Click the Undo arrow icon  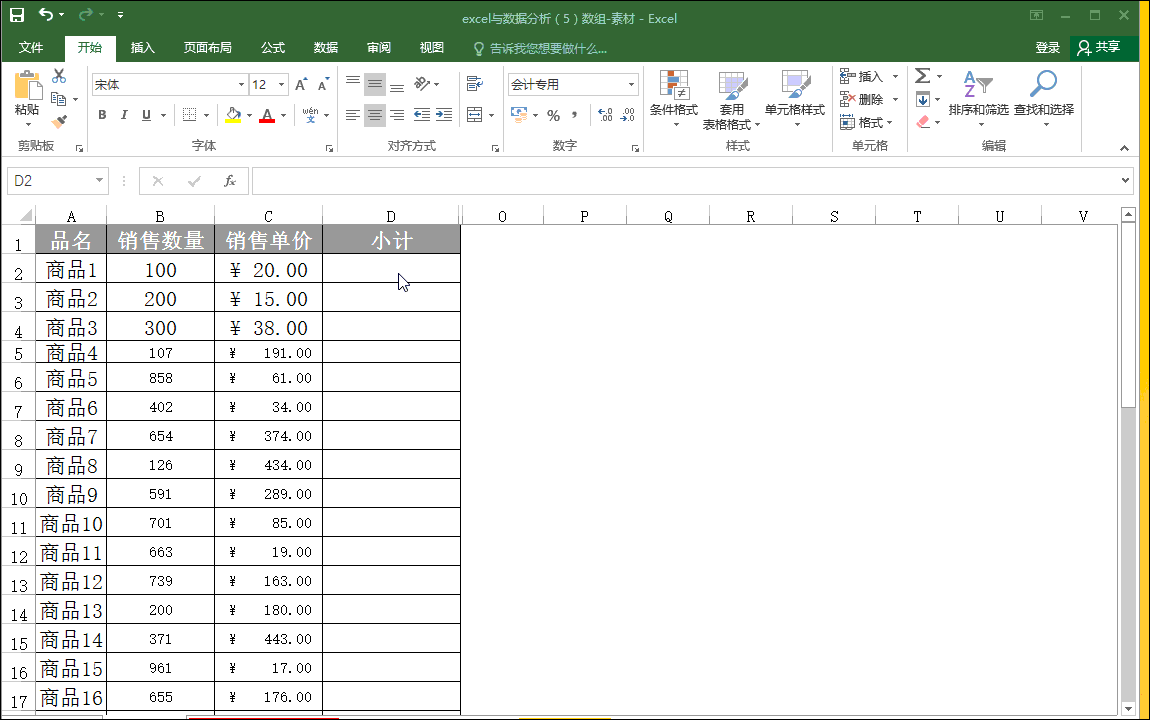[x=46, y=15]
